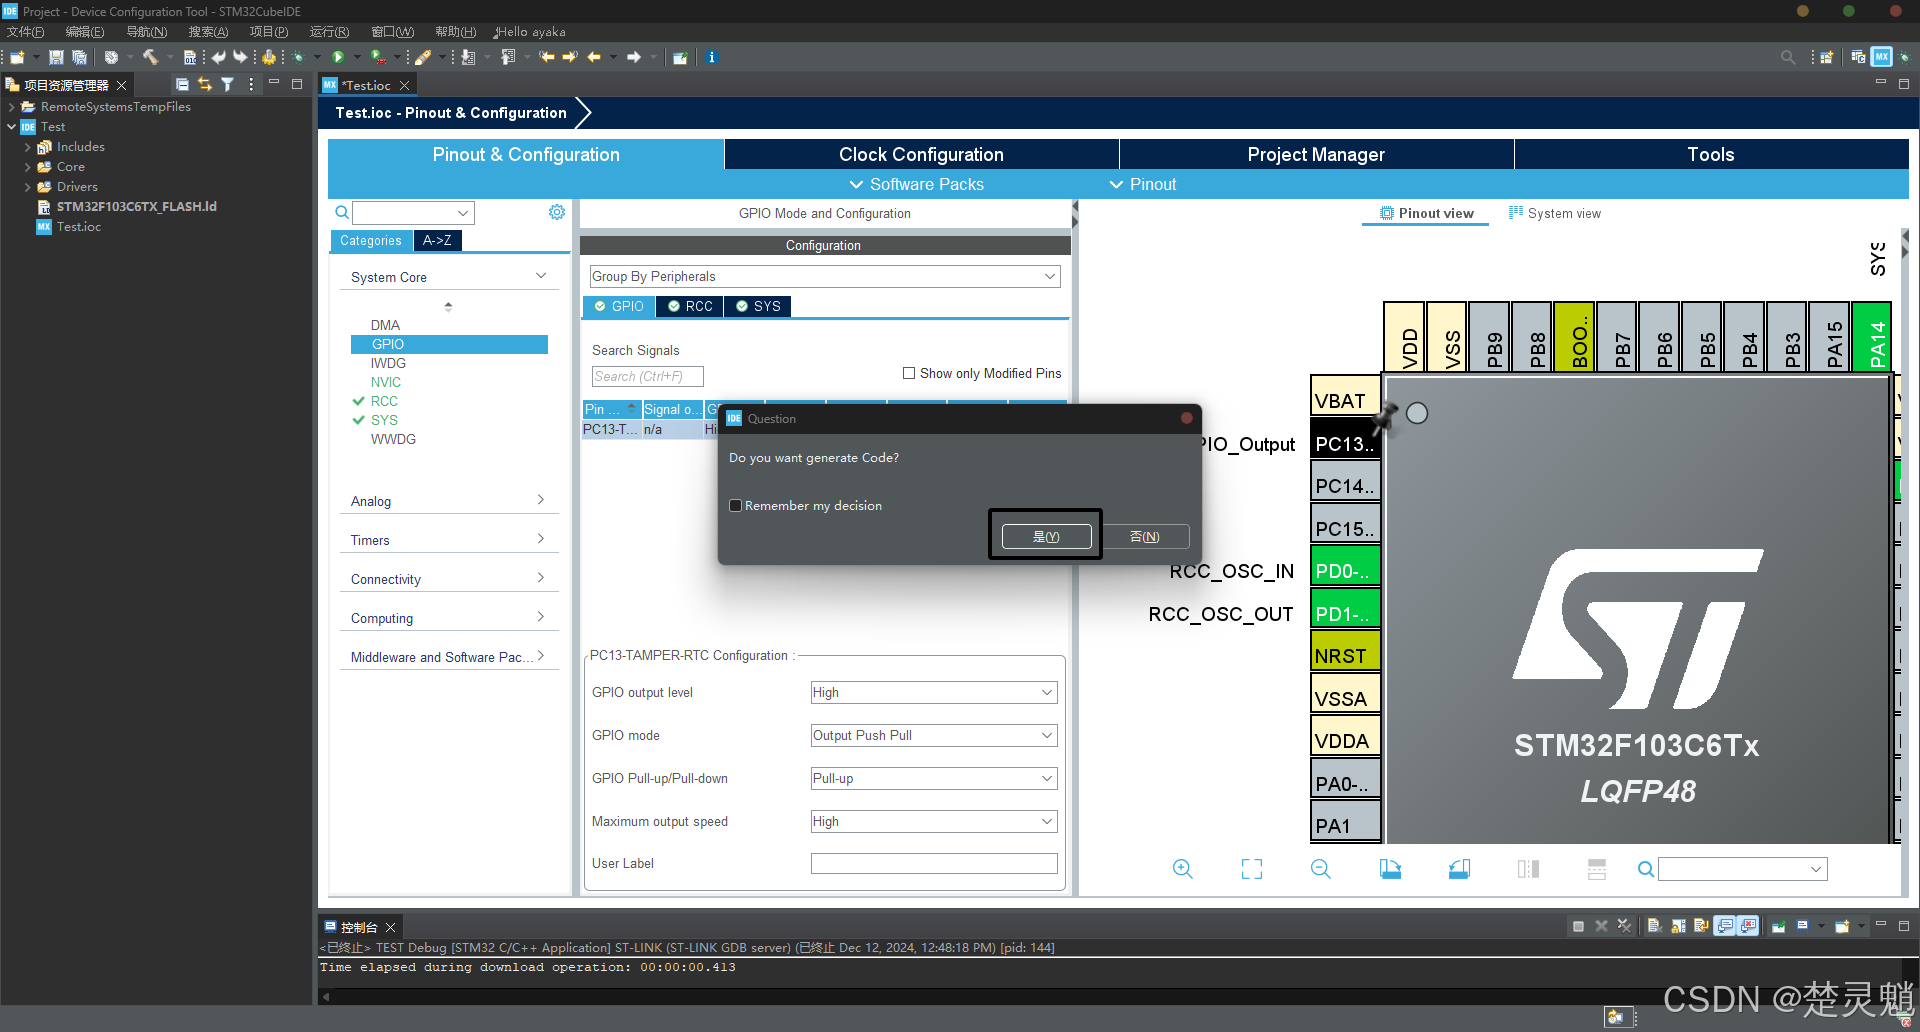This screenshot has width=1920, height=1032.
Task: Open the Software Packs dropdown menu
Action: point(916,184)
